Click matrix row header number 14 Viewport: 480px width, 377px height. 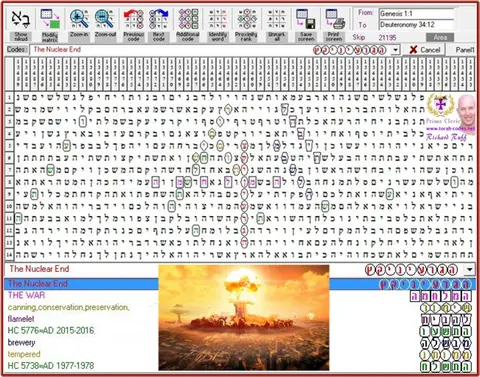9,255
